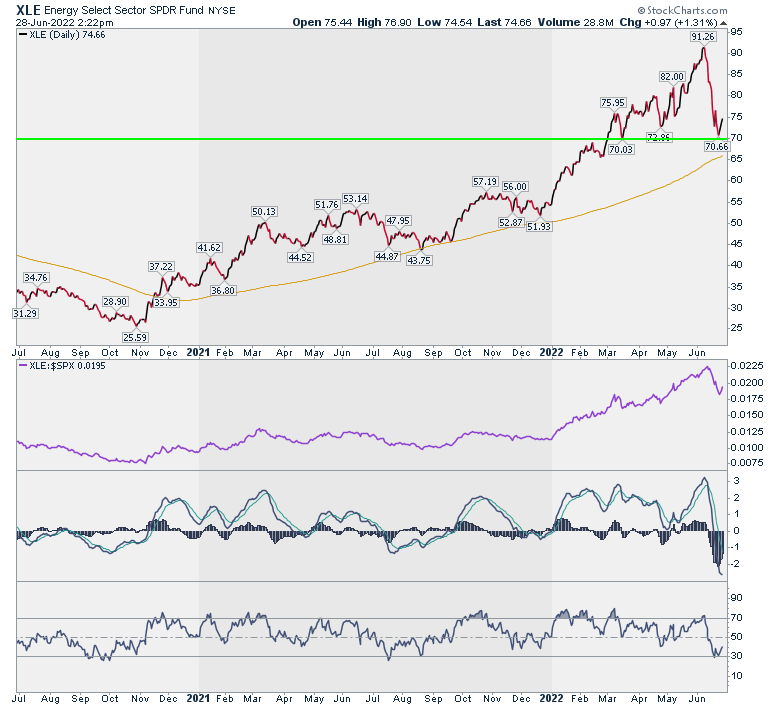780x707 pixels.
Task: Select the 'Open 75.44' value
Action: click(x=322, y=22)
